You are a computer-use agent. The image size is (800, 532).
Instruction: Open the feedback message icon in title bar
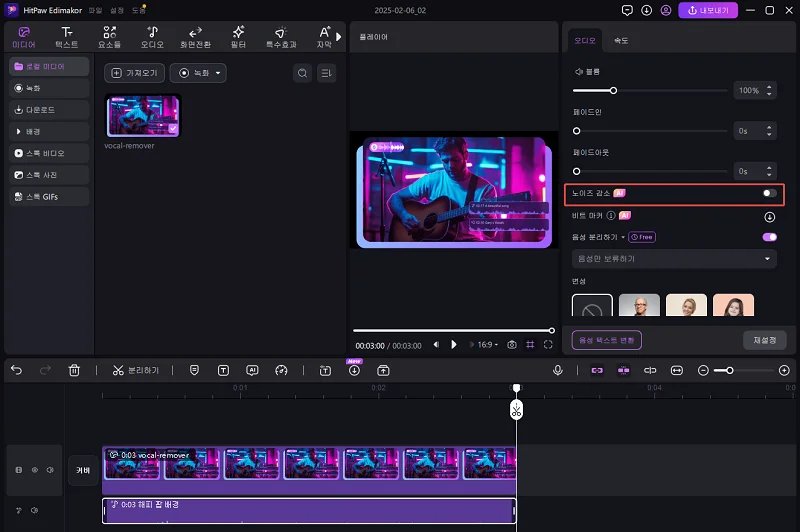(627, 10)
